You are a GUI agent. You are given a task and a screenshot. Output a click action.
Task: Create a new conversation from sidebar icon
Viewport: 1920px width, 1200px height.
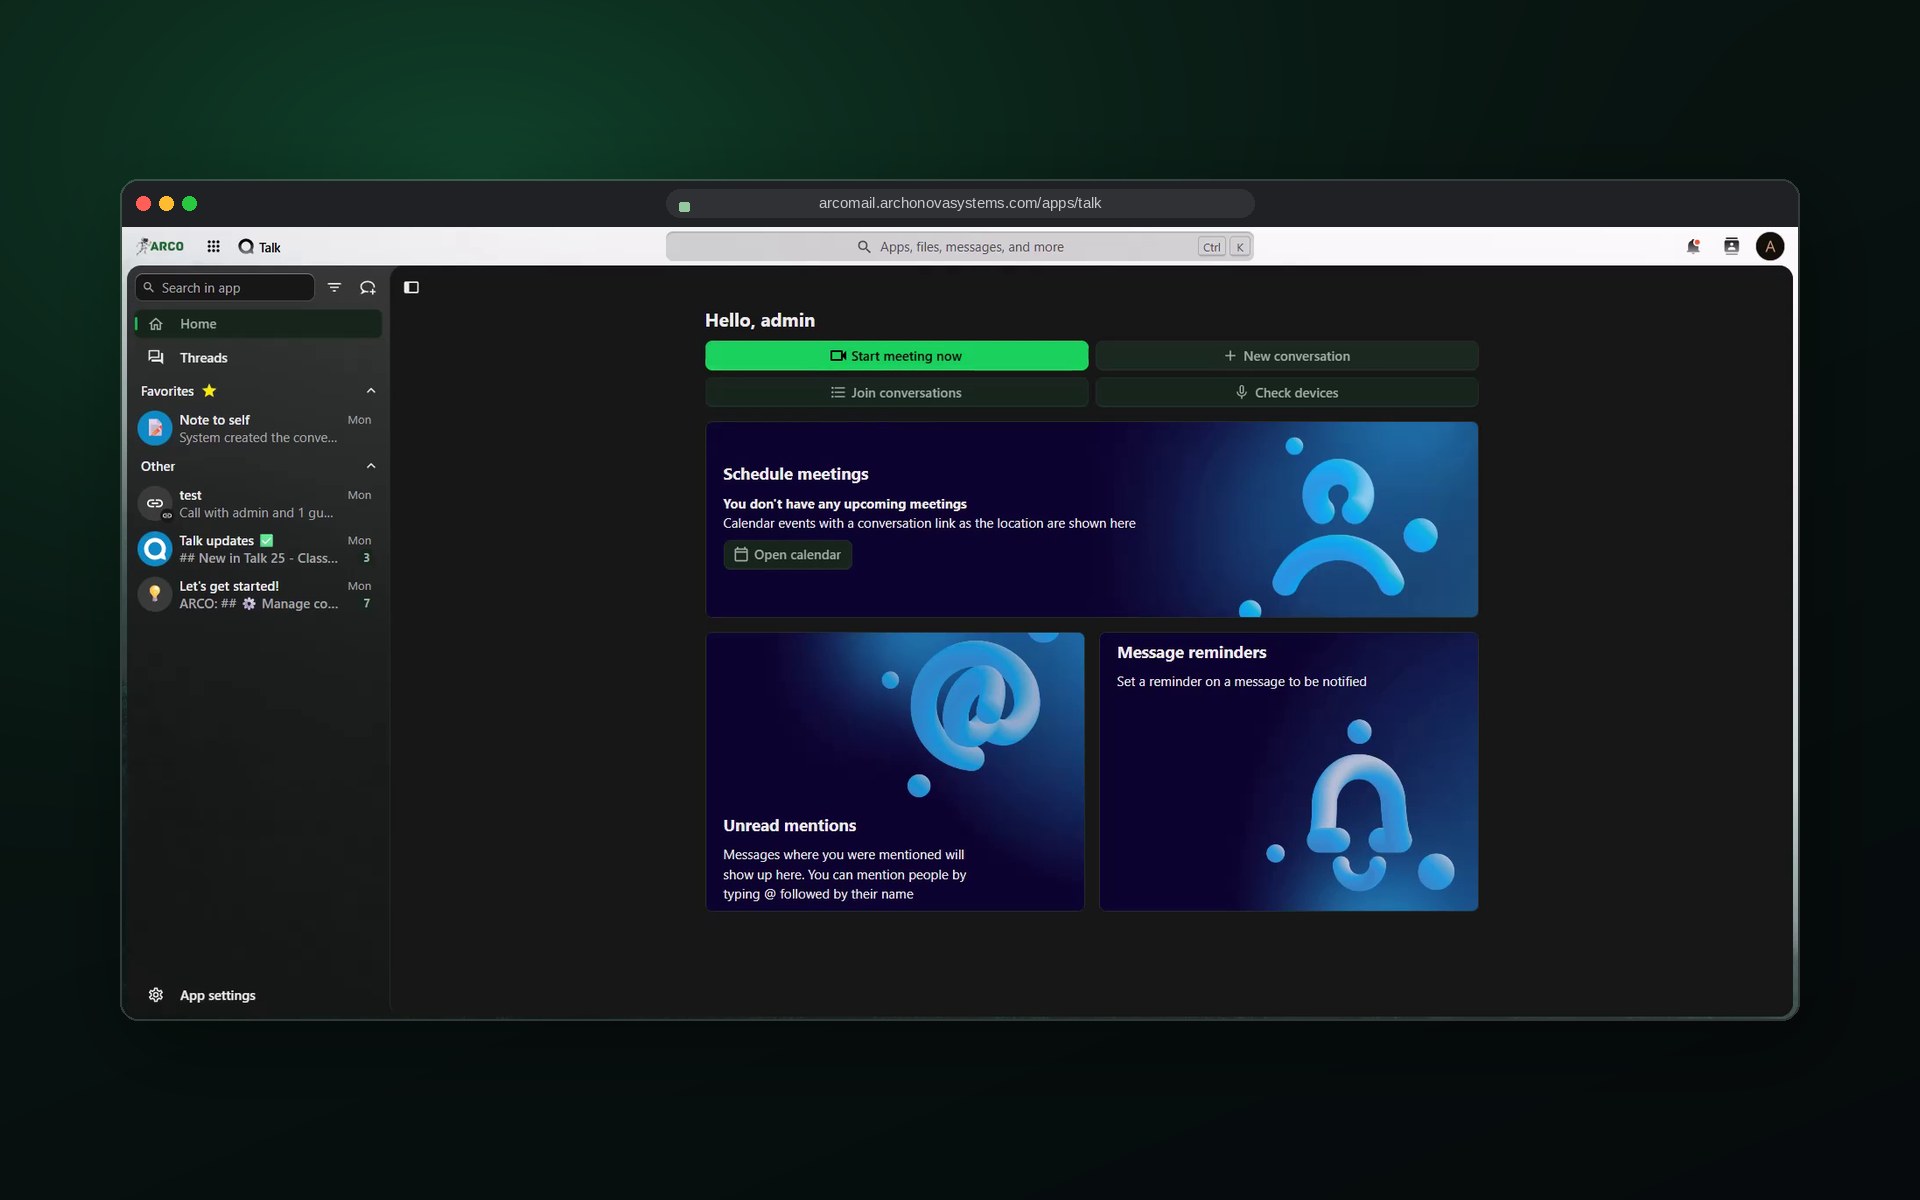coord(368,287)
